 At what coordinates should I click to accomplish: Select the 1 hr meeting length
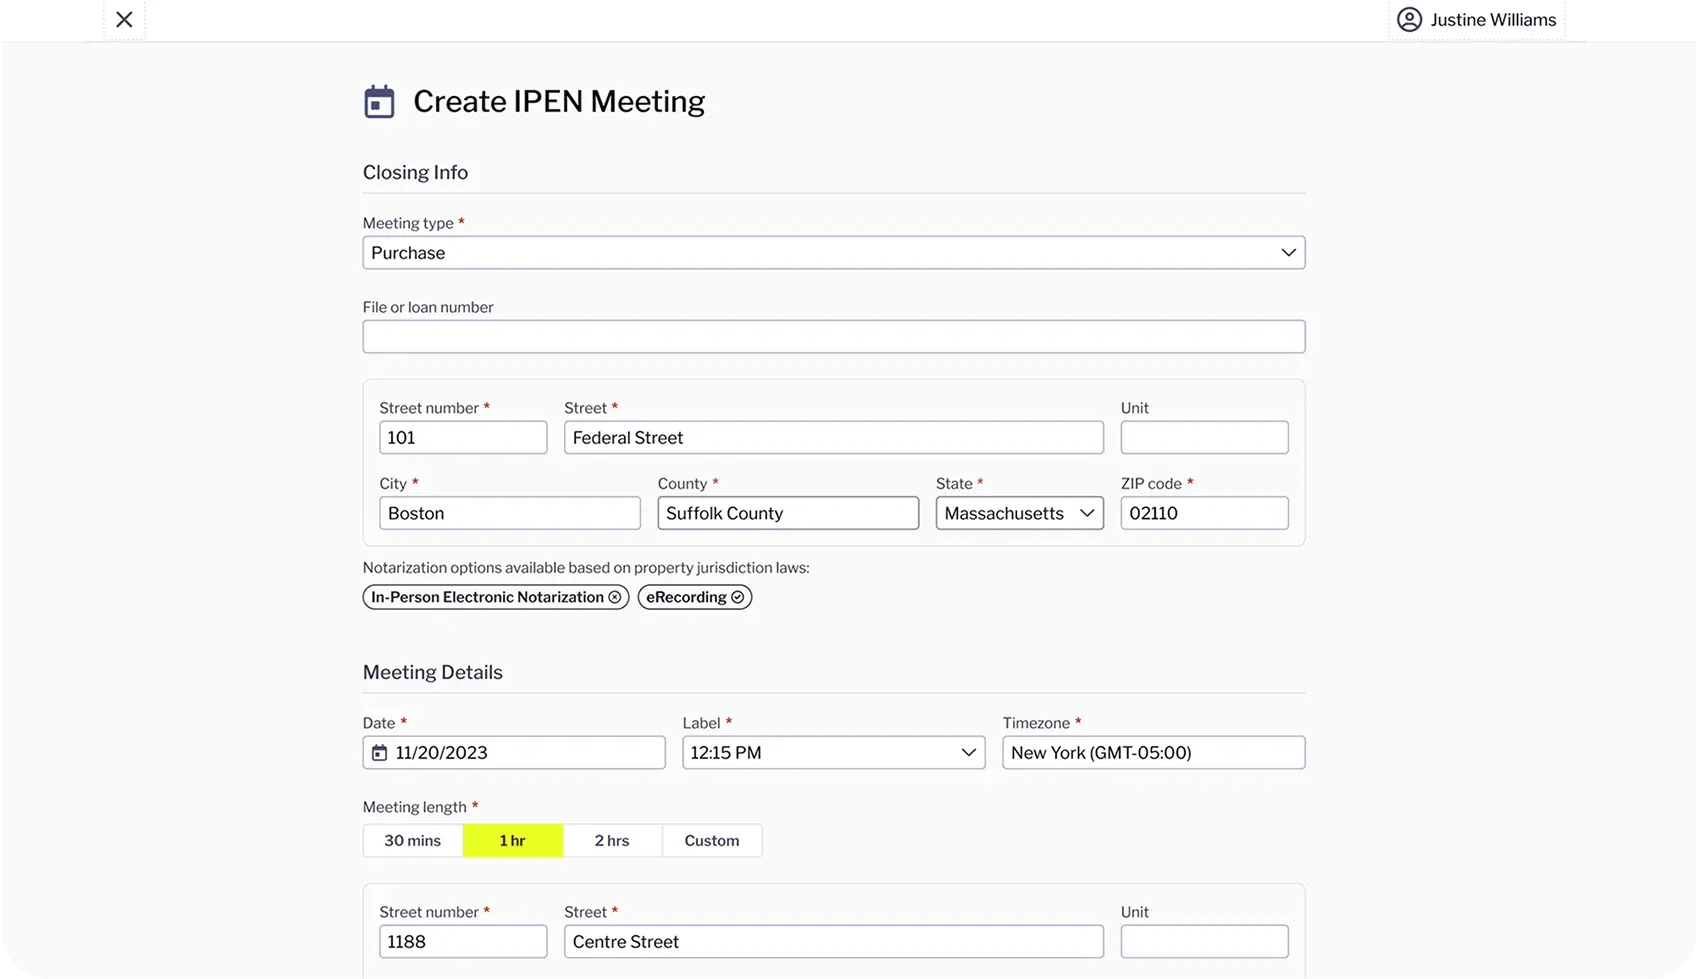[513, 841]
